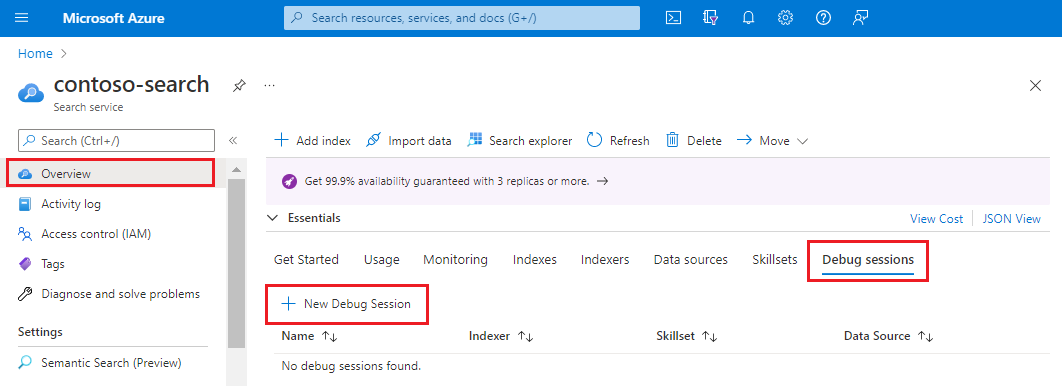The height and width of the screenshot is (386, 1062).
Task: Switch to the Skillsets tab
Action: [x=775, y=259]
